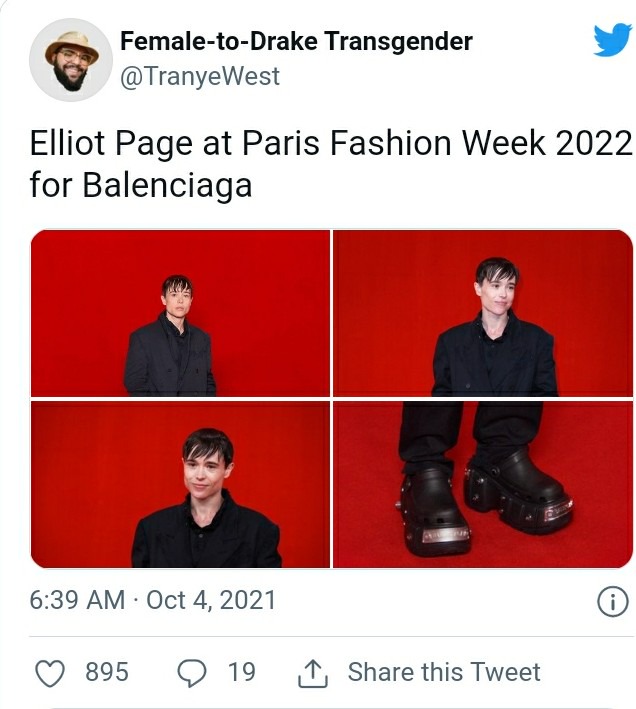Click the Elliot Page name in tweet text

[112, 143]
